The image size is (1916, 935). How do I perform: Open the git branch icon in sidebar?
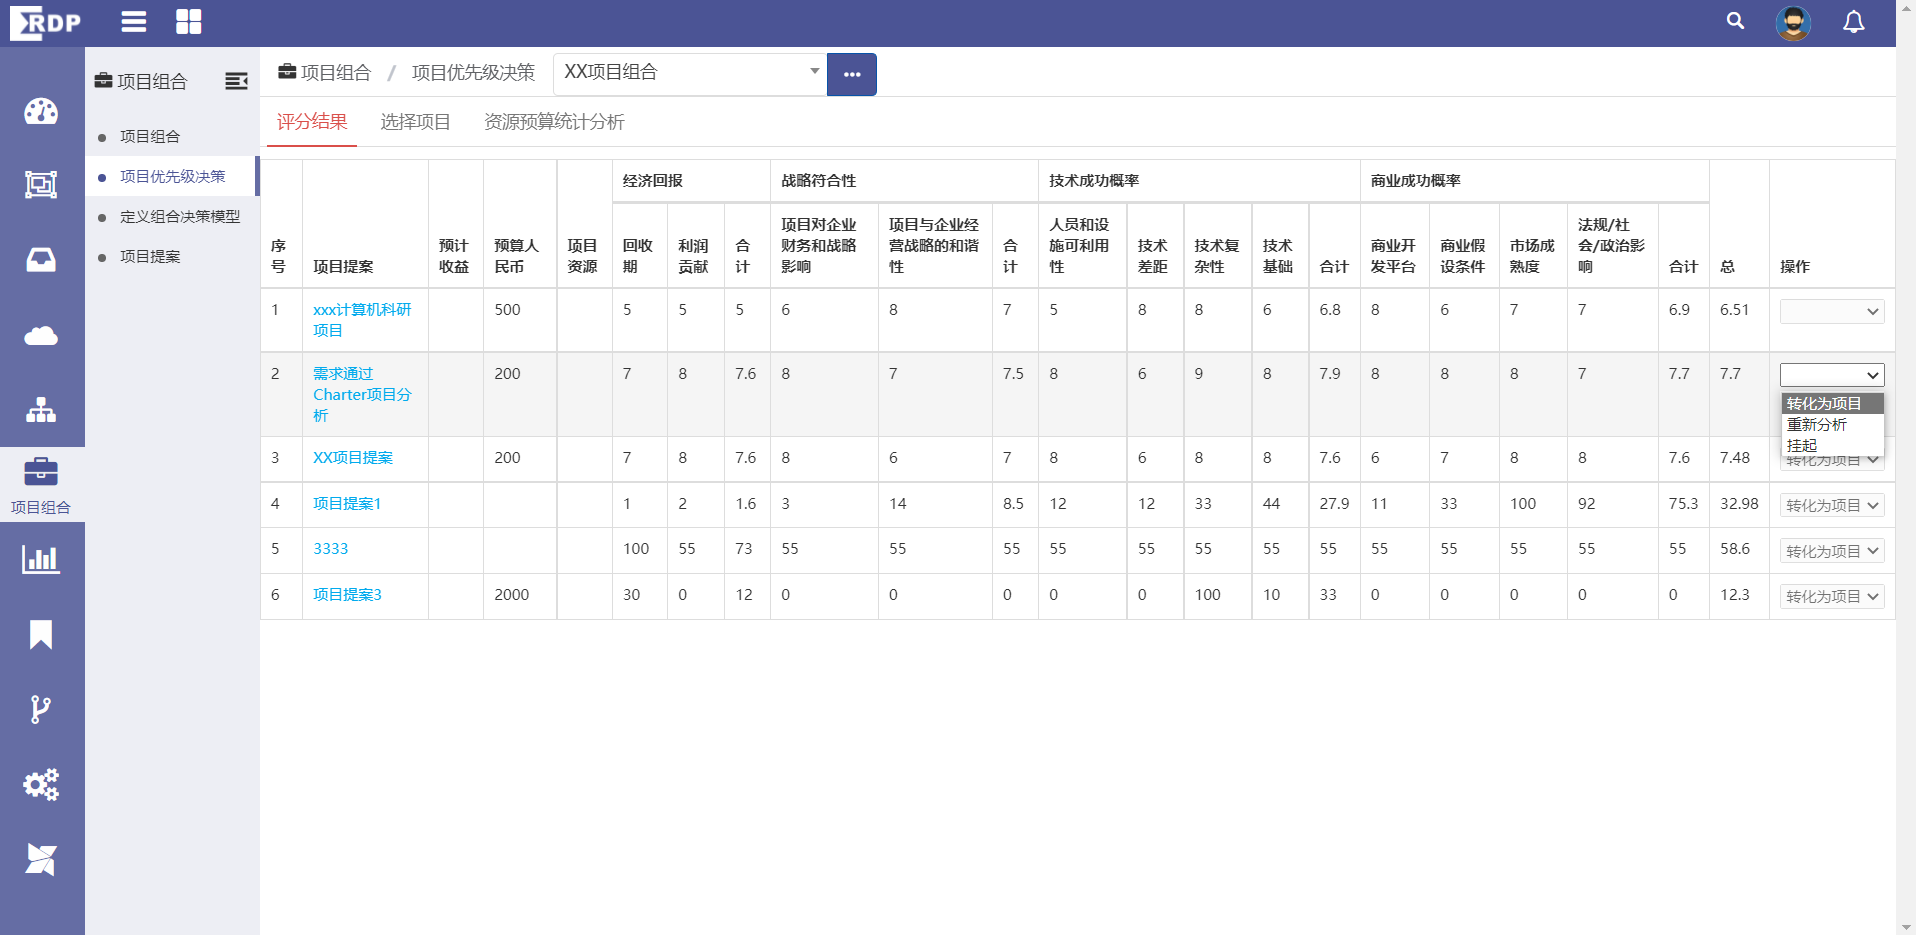[x=41, y=709]
